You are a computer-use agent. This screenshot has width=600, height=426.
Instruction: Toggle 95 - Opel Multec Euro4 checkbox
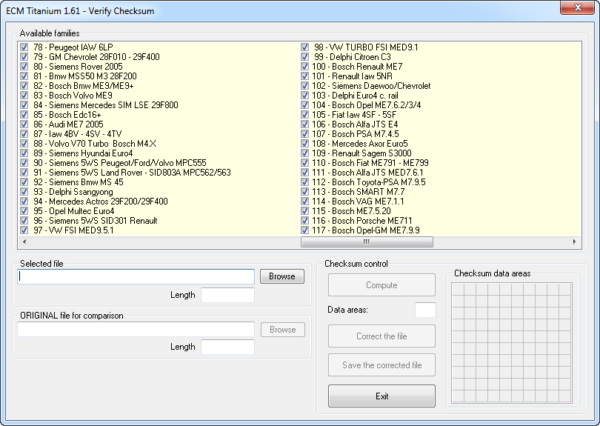pyautogui.click(x=24, y=211)
